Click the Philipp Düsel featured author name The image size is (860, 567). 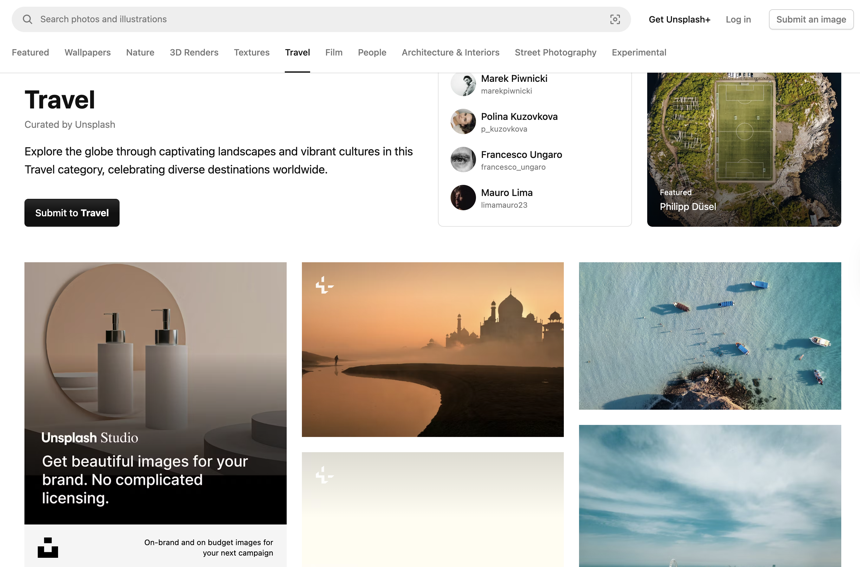(x=687, y=207)
